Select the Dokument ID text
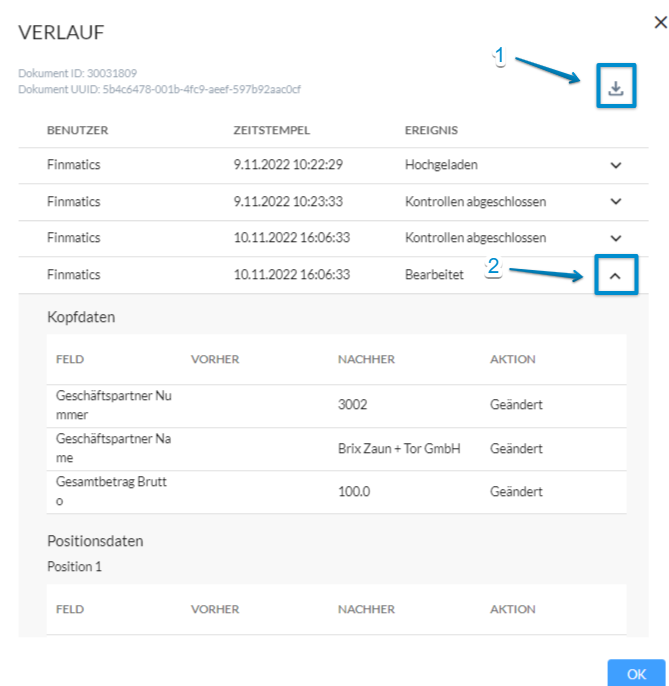 click(x=77, y=73)
